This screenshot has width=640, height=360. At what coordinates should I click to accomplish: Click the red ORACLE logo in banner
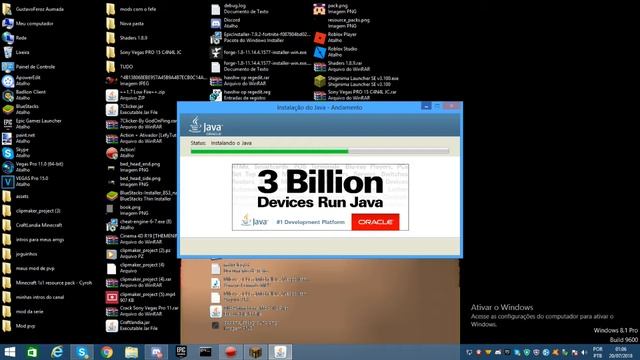tap(376, 222)
